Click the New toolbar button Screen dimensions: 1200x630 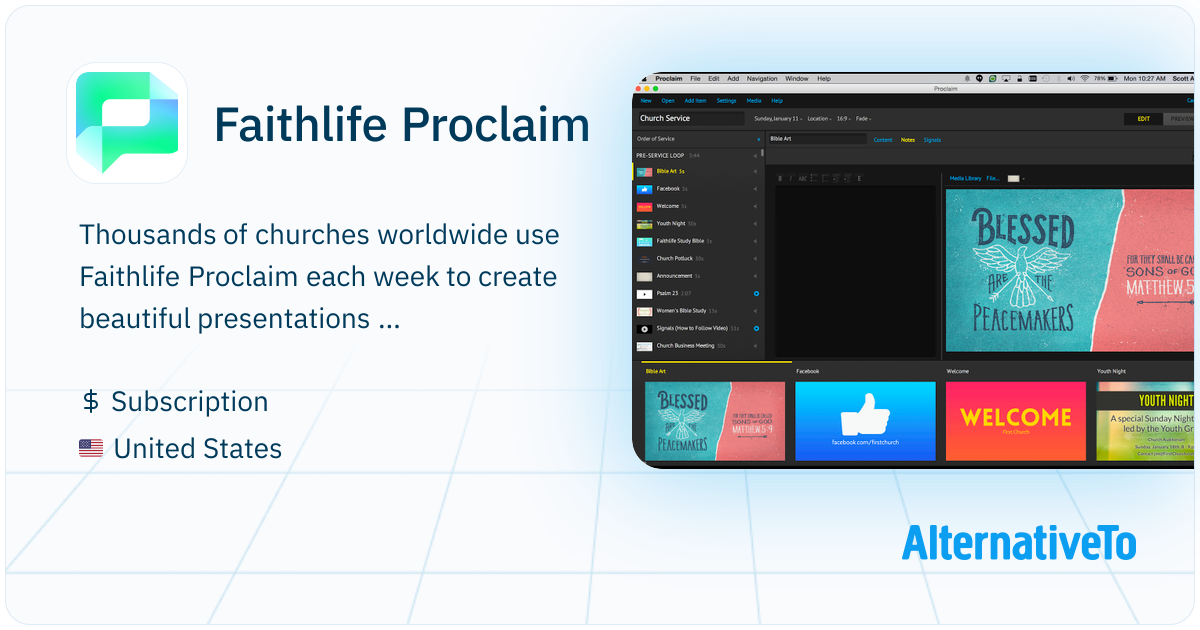tap(646, 101)
